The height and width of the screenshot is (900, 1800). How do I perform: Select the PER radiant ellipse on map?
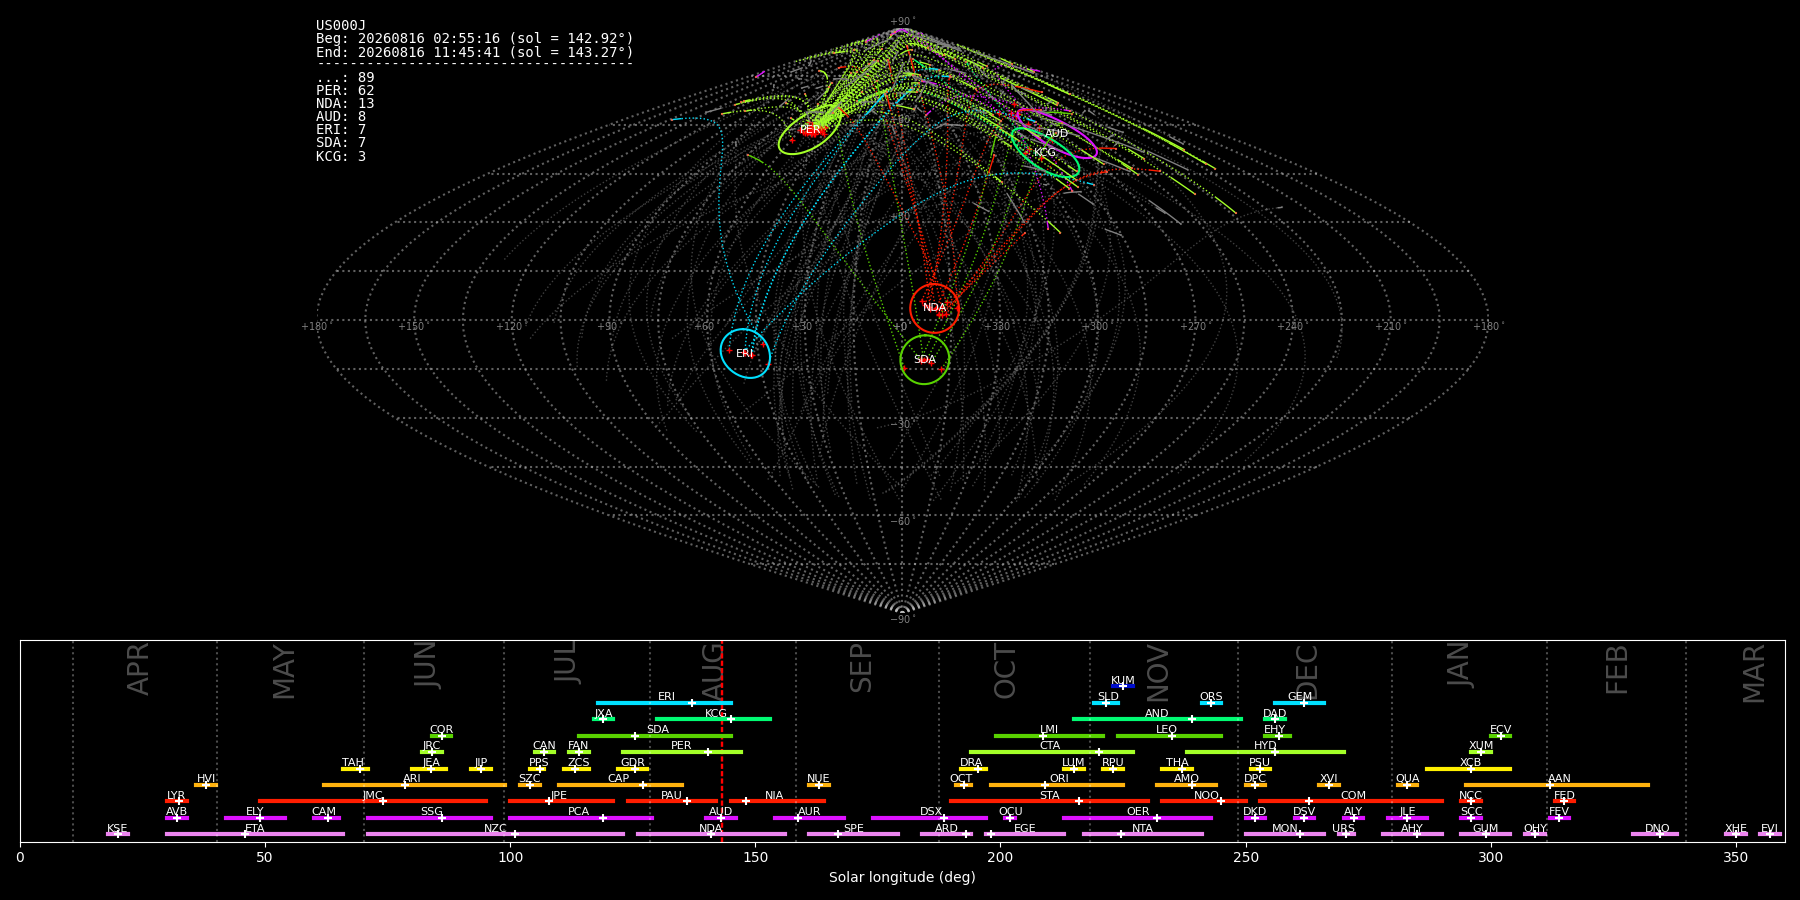810,130
